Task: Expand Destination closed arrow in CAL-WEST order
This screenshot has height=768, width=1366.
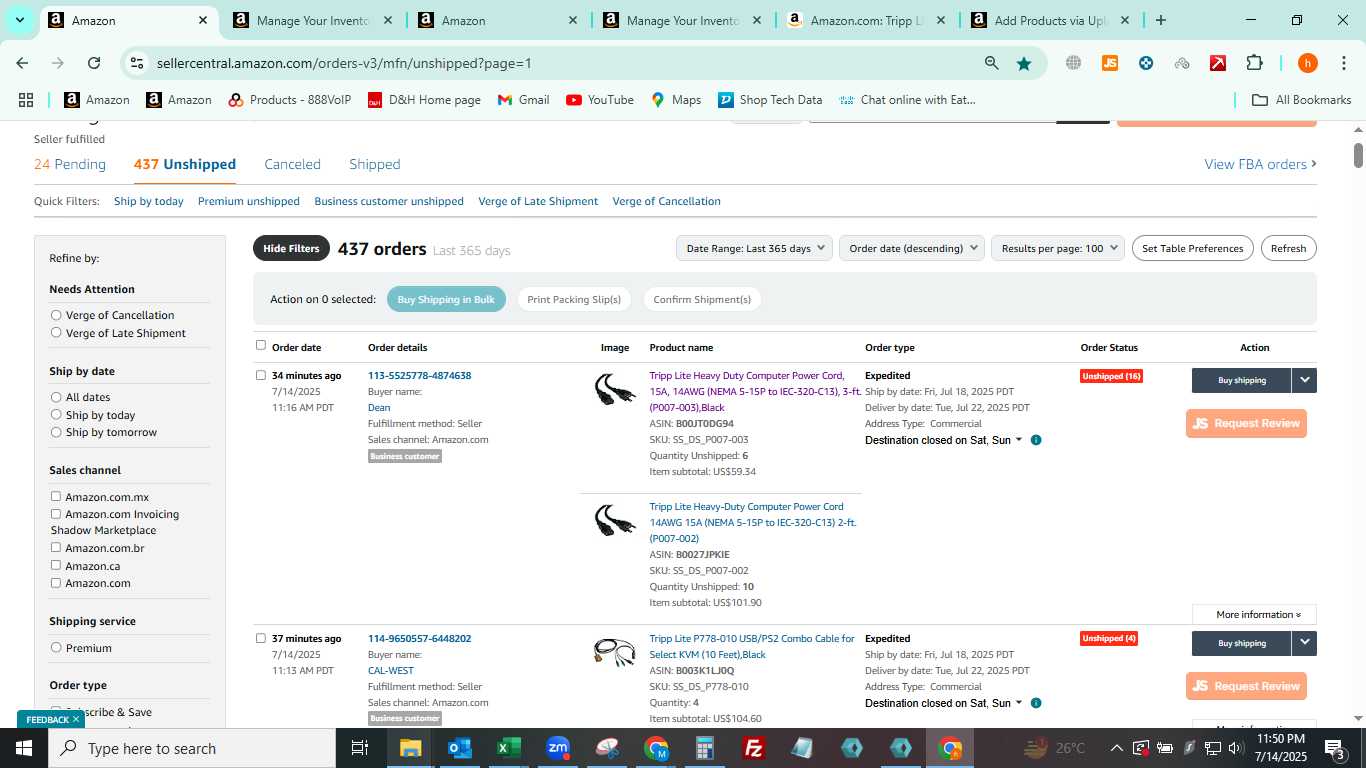Action: (1019, 703)
